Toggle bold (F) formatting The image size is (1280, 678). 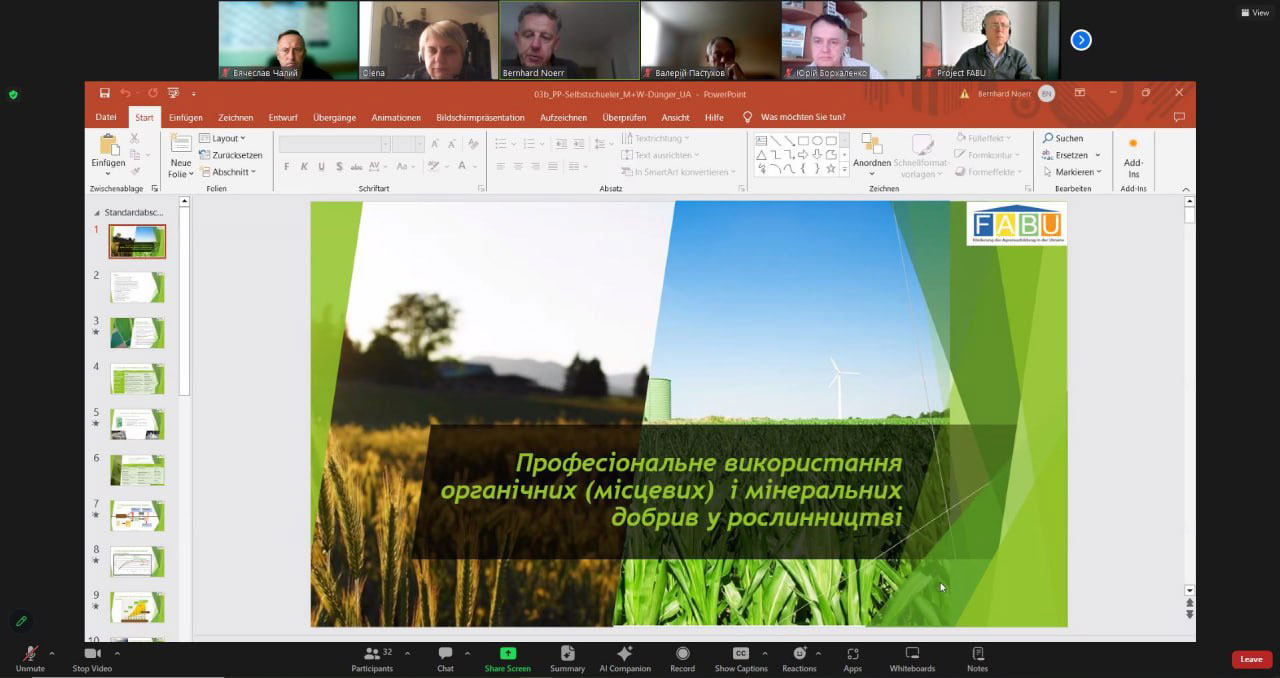(x=287, y=167)
